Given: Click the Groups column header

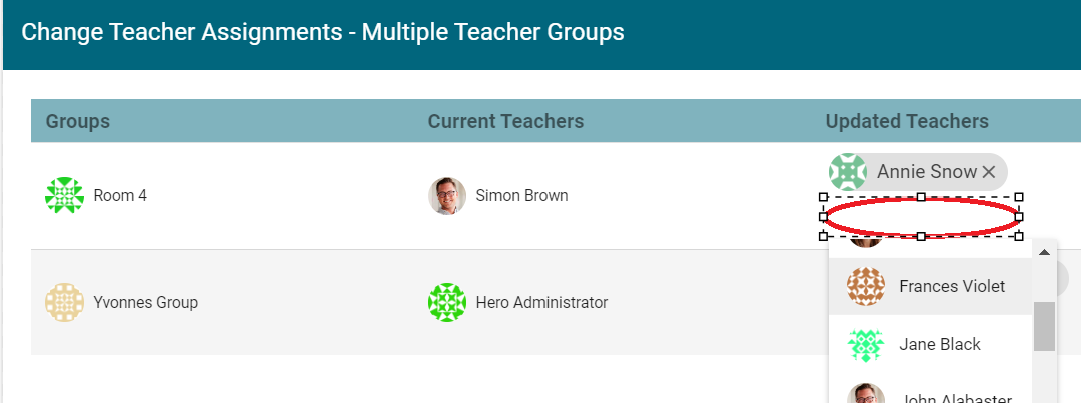Looking at the screenshot, I should [78, 121].
